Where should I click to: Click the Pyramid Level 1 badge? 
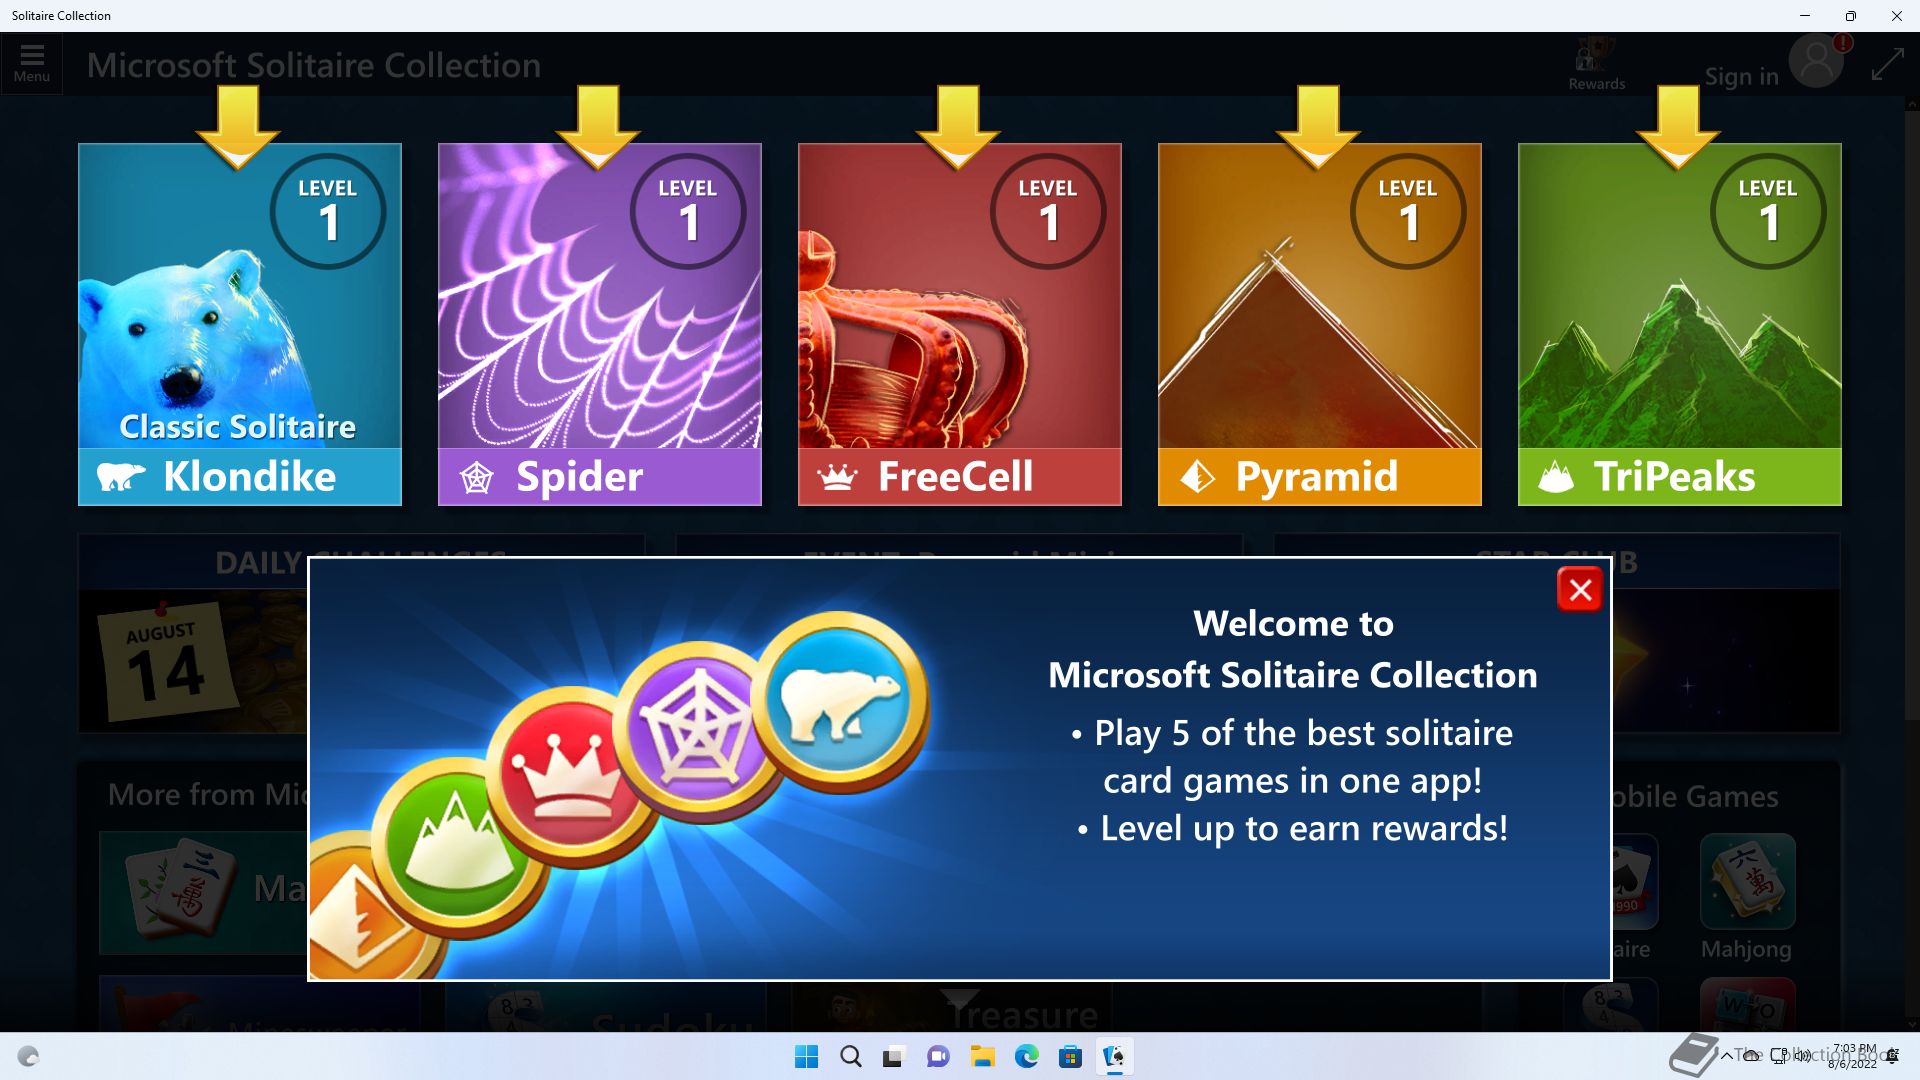(x=1408, y=211)
